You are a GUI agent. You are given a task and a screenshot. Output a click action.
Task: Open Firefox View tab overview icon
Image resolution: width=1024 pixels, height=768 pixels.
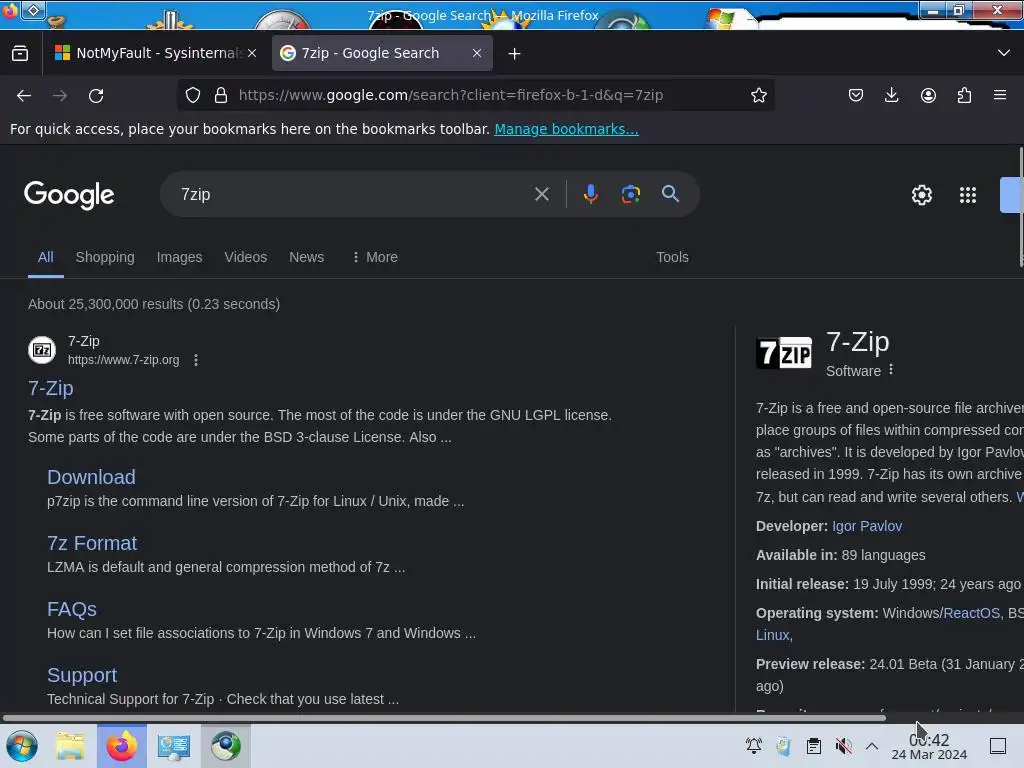[20, 54]
